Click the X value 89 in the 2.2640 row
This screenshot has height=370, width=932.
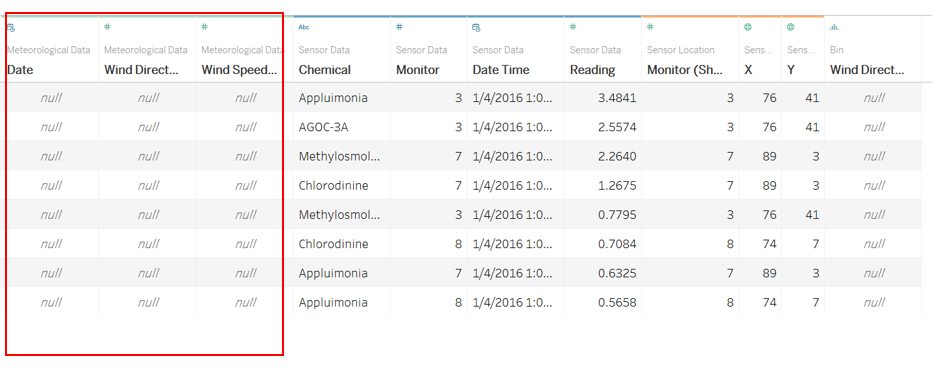tap(769, 156)
